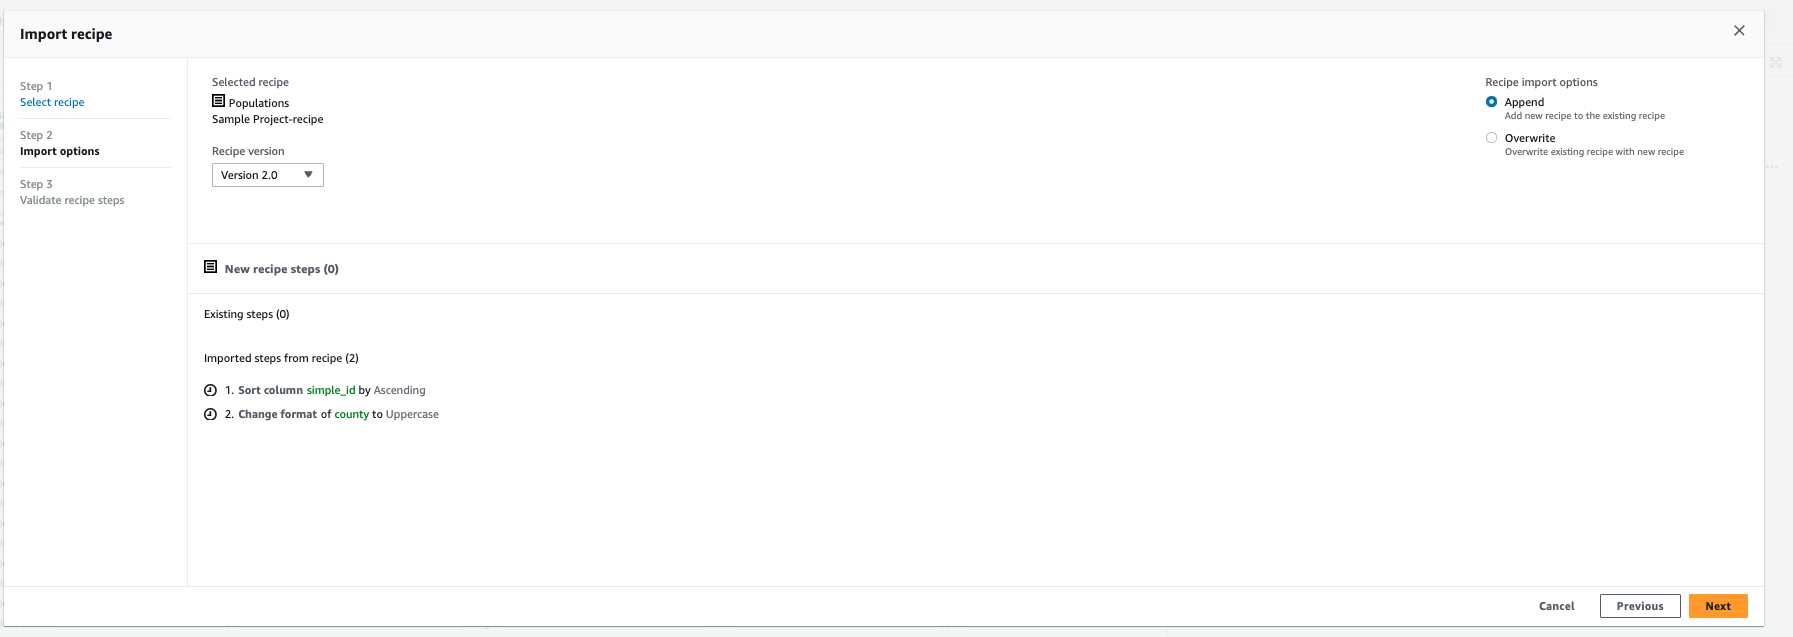Click the Version 2.0 dropdown arrow

(x=308, y=175)
